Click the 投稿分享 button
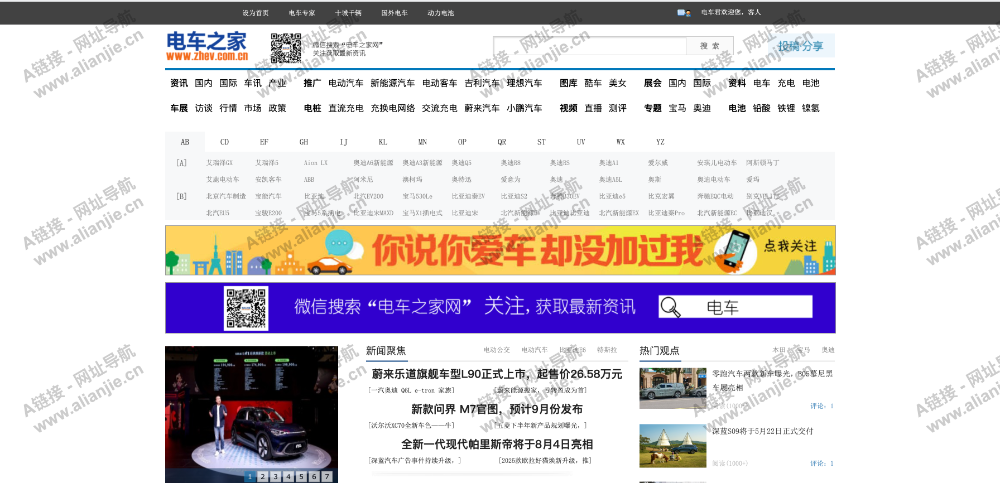The width and height of the screenshot is (1000, 483). point(800,46)
